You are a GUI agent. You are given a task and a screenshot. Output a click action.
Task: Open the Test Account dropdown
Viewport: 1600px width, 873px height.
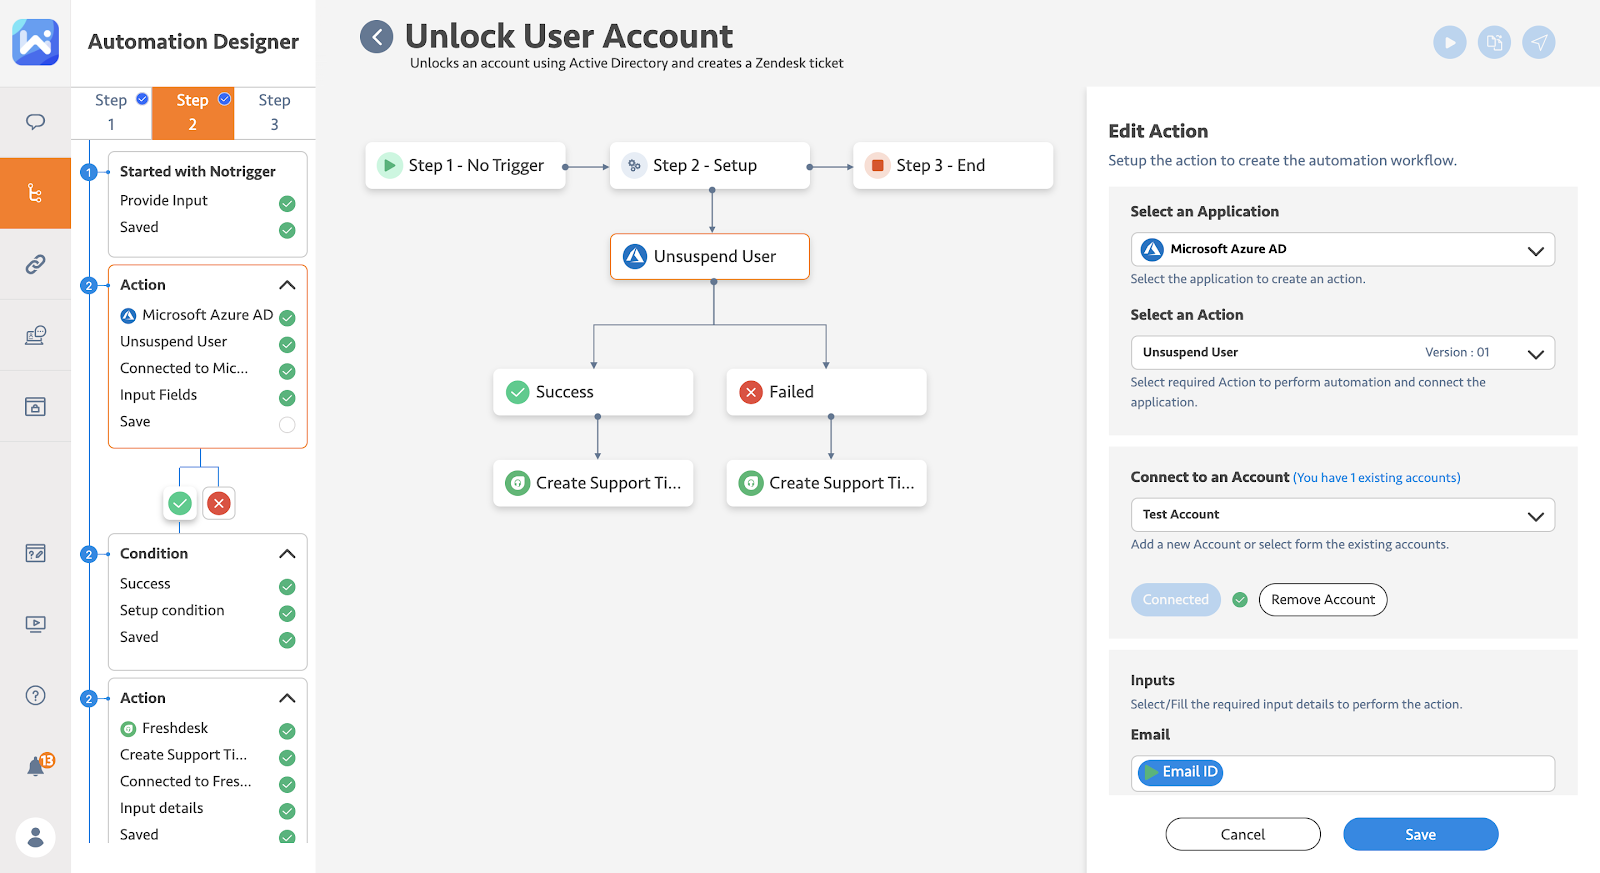pos(1342,515)
